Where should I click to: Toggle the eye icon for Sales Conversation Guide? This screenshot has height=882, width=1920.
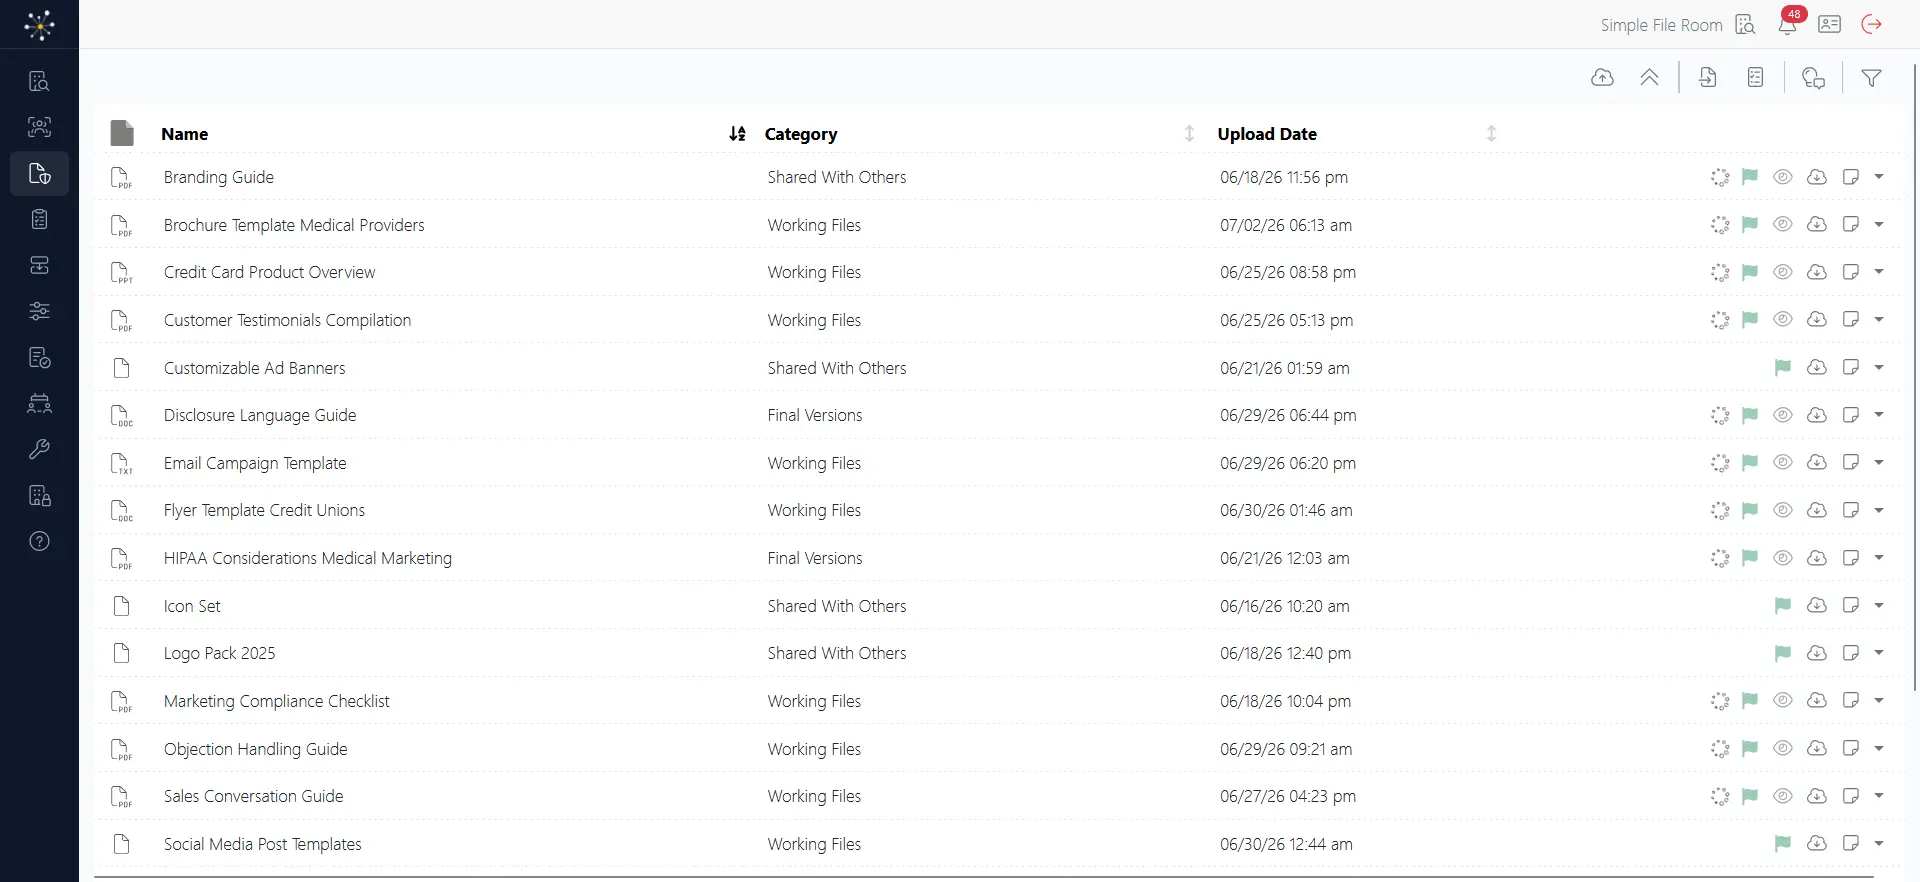pos(1783,796)
